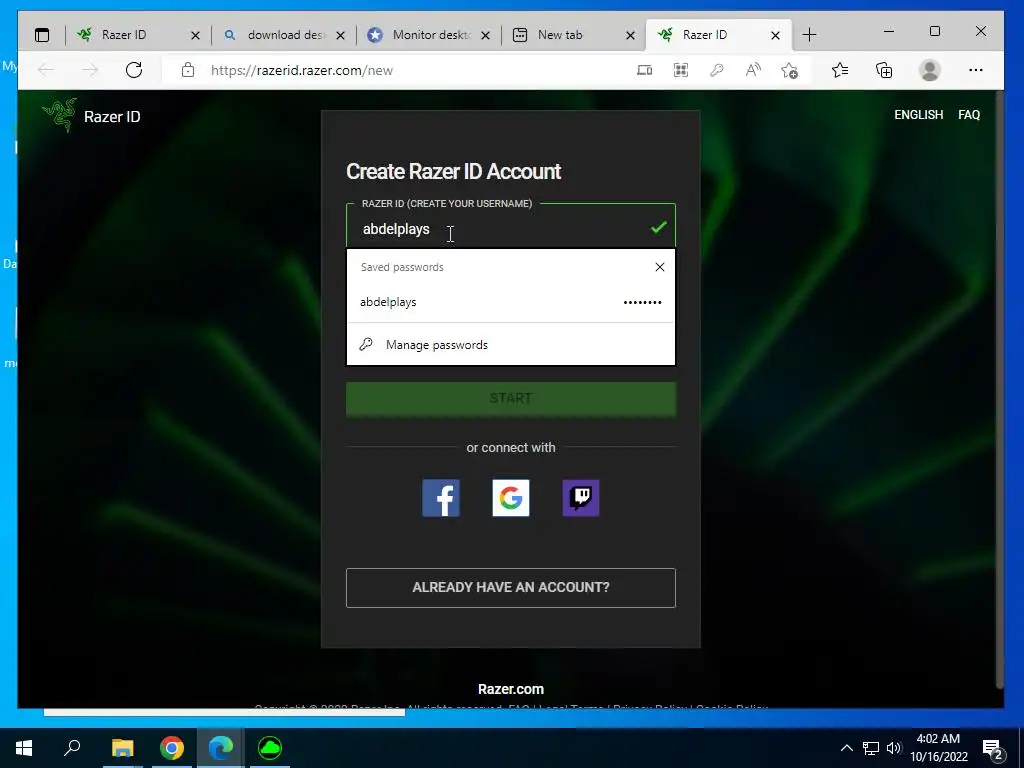View site information lock icon

click(188, 70)
